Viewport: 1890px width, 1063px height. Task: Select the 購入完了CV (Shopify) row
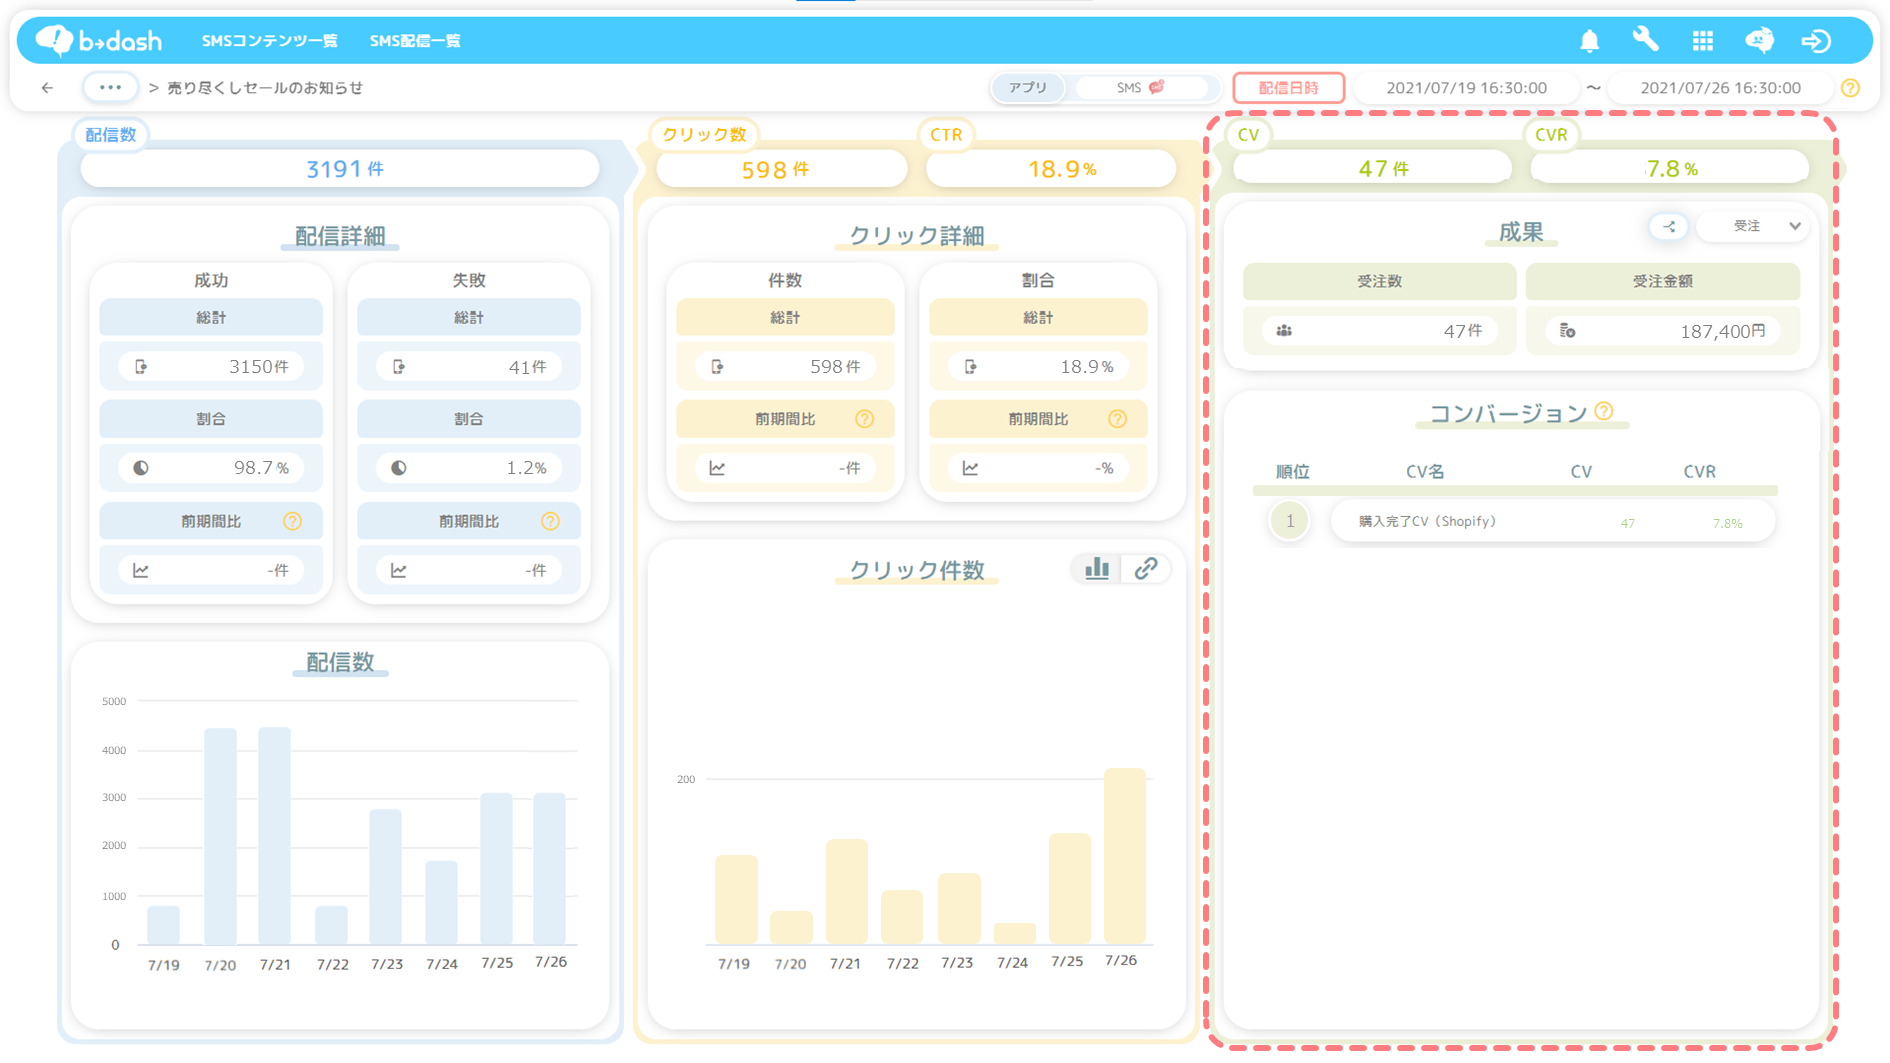click(1552, 522)
